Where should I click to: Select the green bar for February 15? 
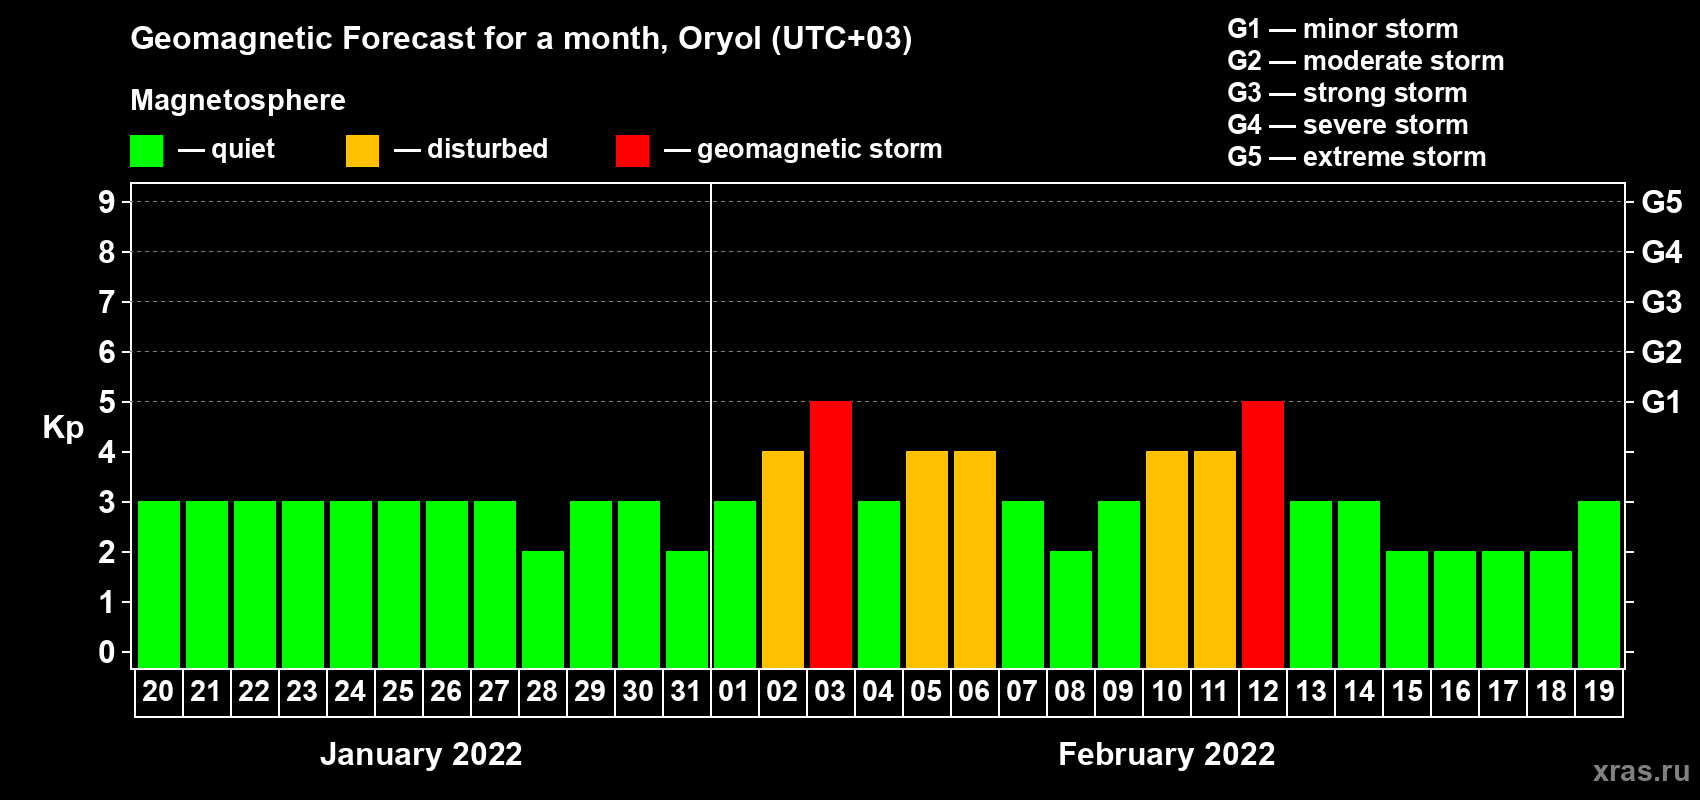pyautogui.click(x=1407, y=609)
